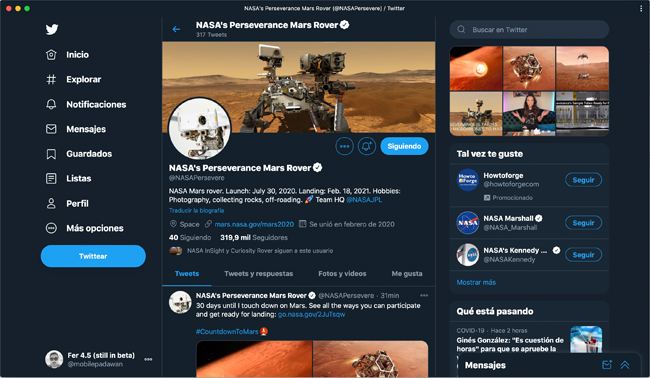This screenshot has height=378, width=650.
Task: Open Más opciones circle icon
Action: pyautogui.click(x=51, y=228)
